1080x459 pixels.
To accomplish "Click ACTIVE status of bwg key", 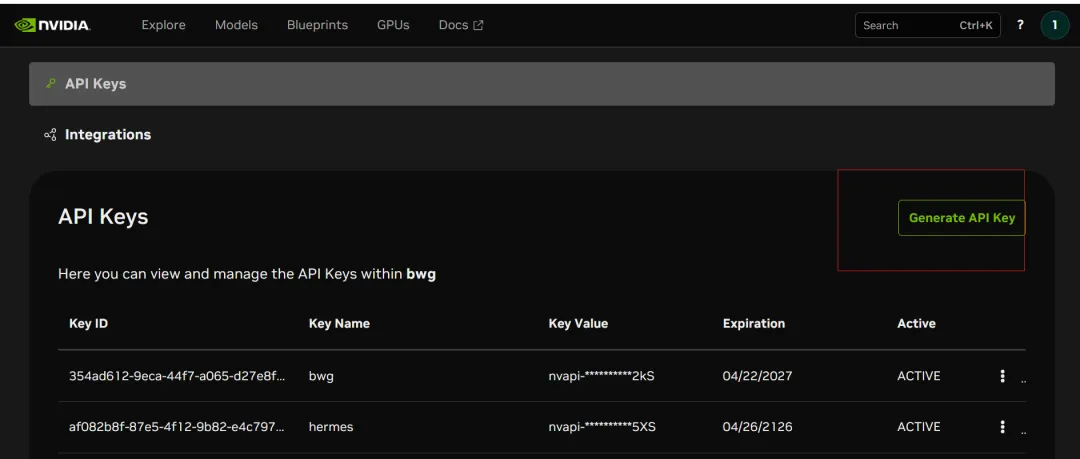I will tap(919, 376).
